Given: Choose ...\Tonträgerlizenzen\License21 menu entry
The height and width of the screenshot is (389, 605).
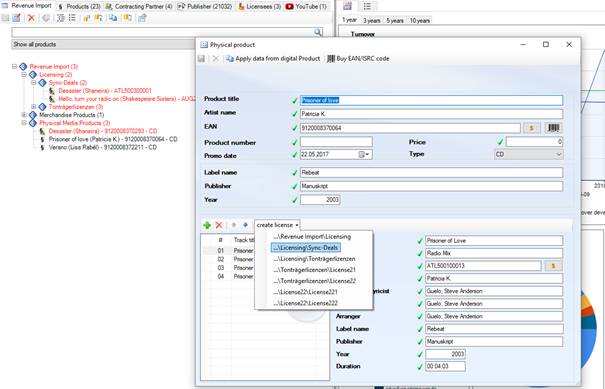Looking at the screenshot, I should [x=314, y=270].
